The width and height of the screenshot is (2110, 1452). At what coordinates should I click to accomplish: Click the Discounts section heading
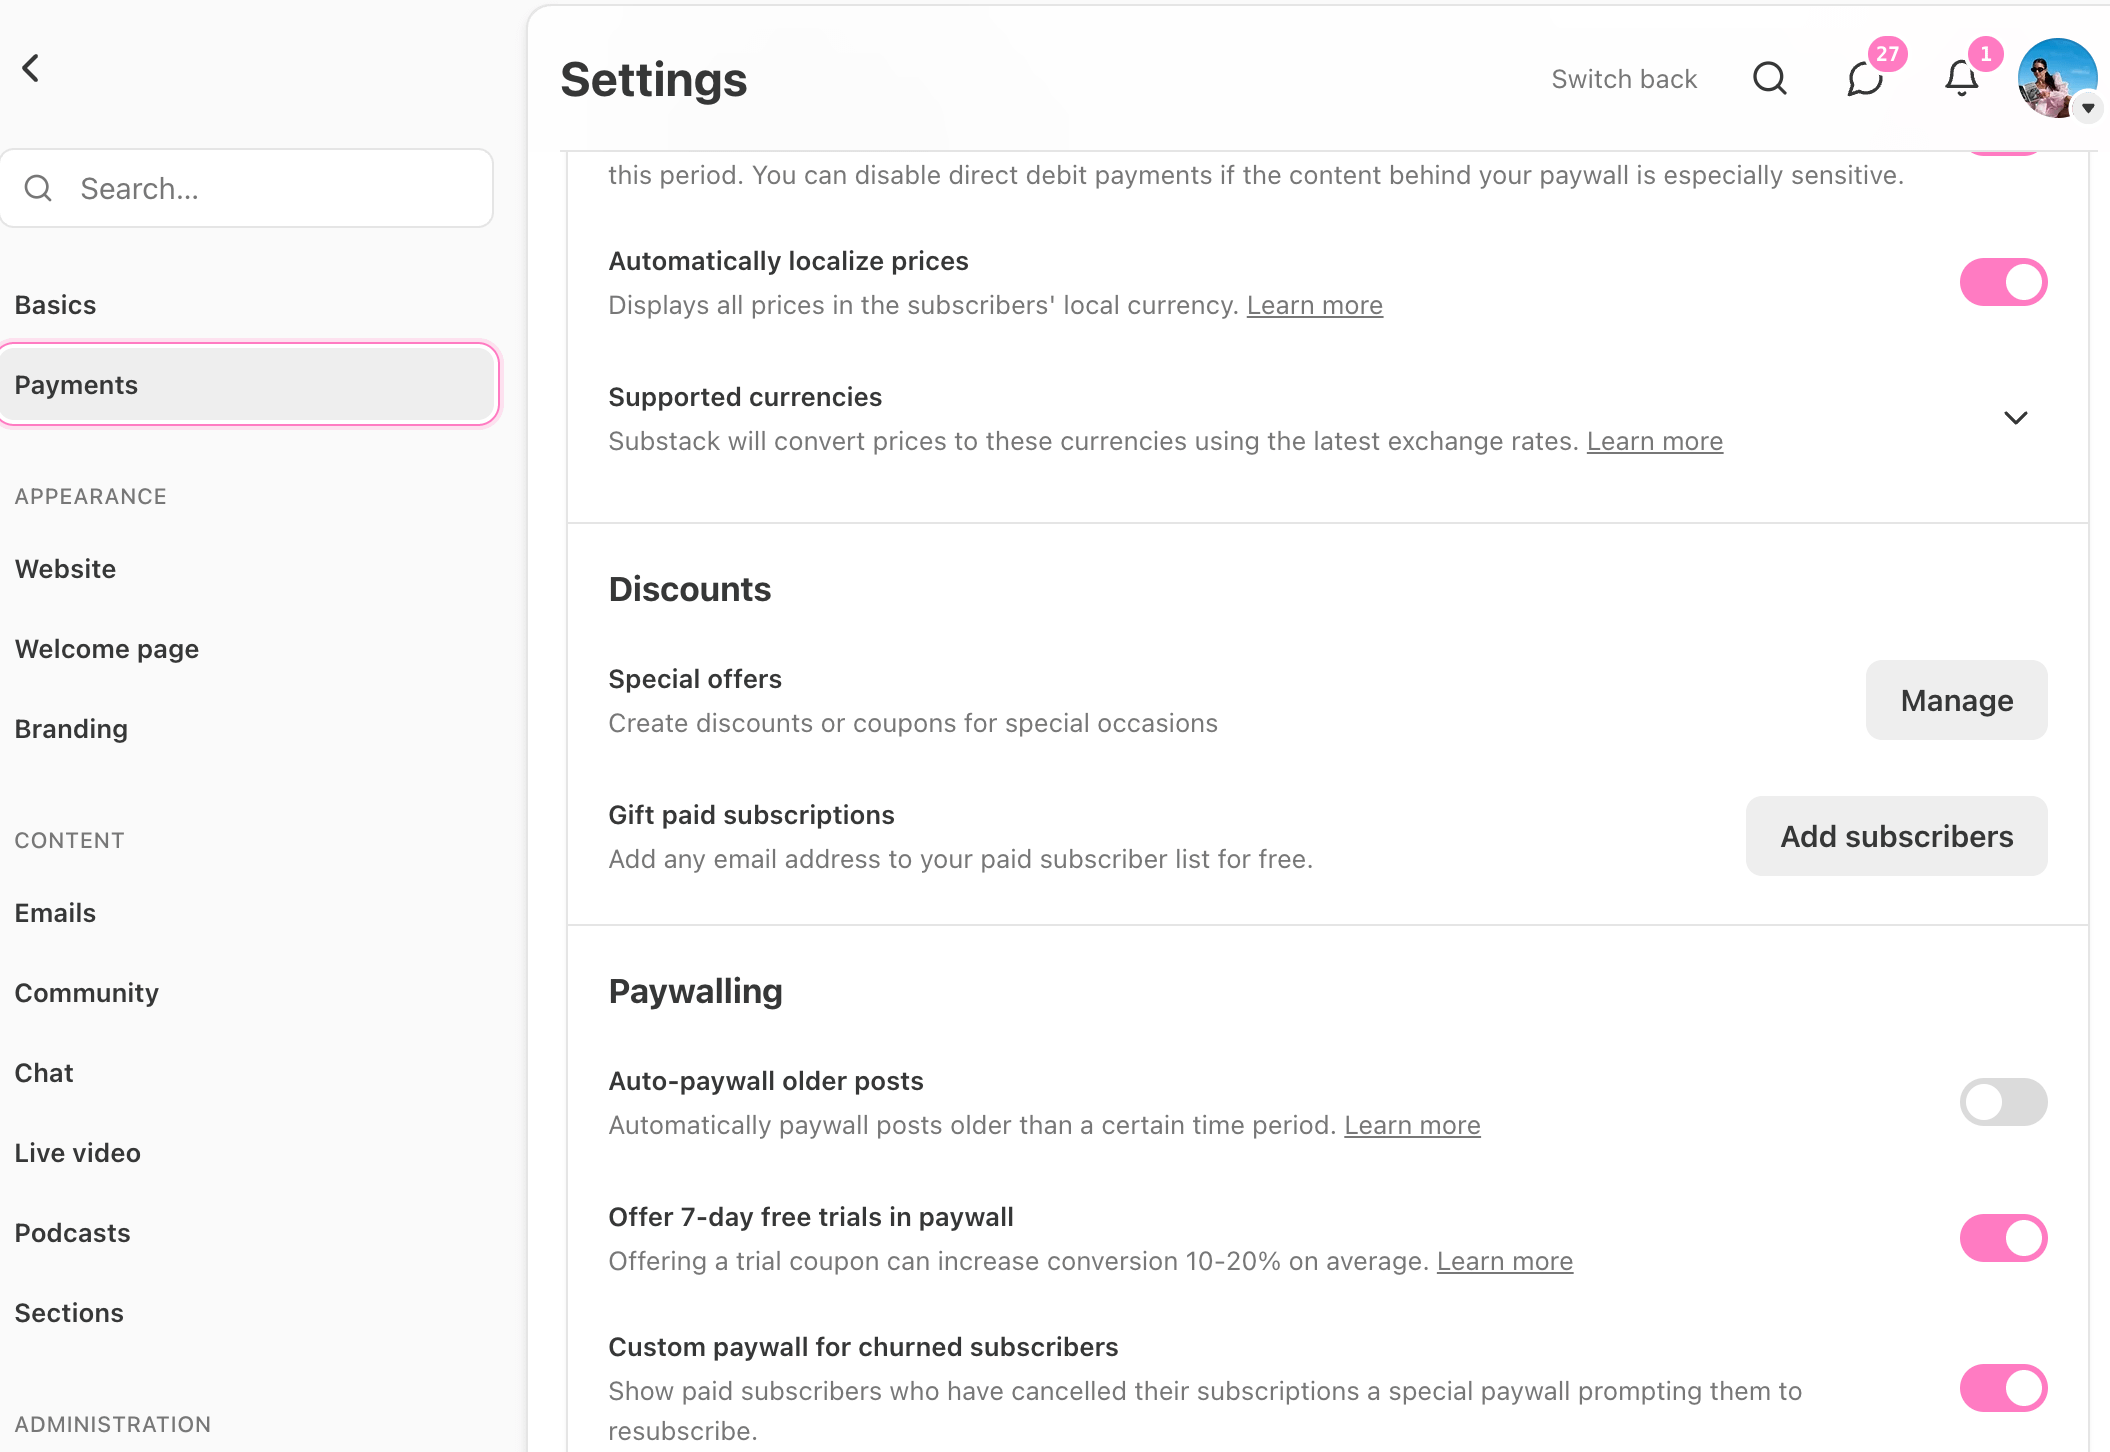coord(690,589)
